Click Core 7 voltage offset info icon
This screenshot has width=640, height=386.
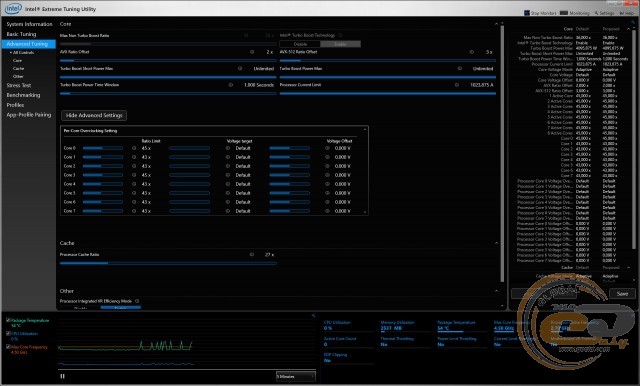(327, 211)
